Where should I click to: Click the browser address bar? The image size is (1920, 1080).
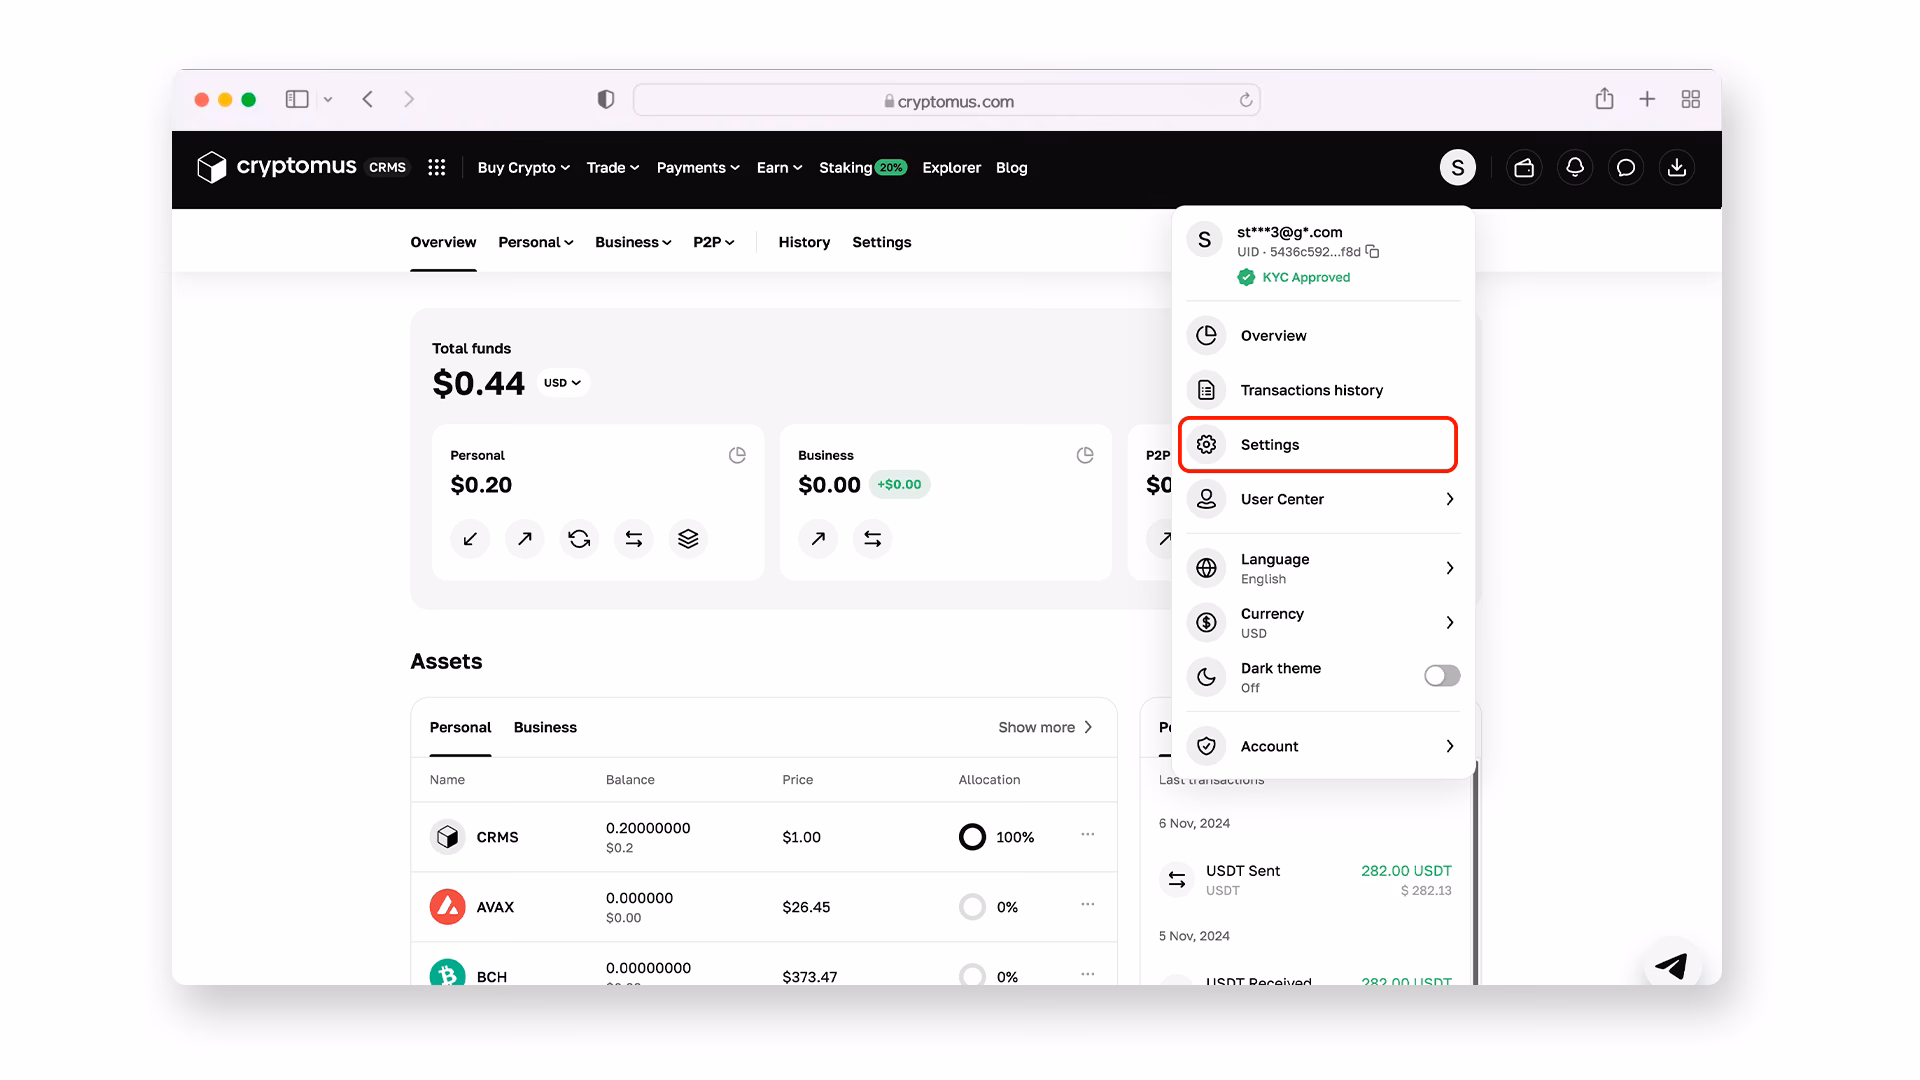(947, 101)
